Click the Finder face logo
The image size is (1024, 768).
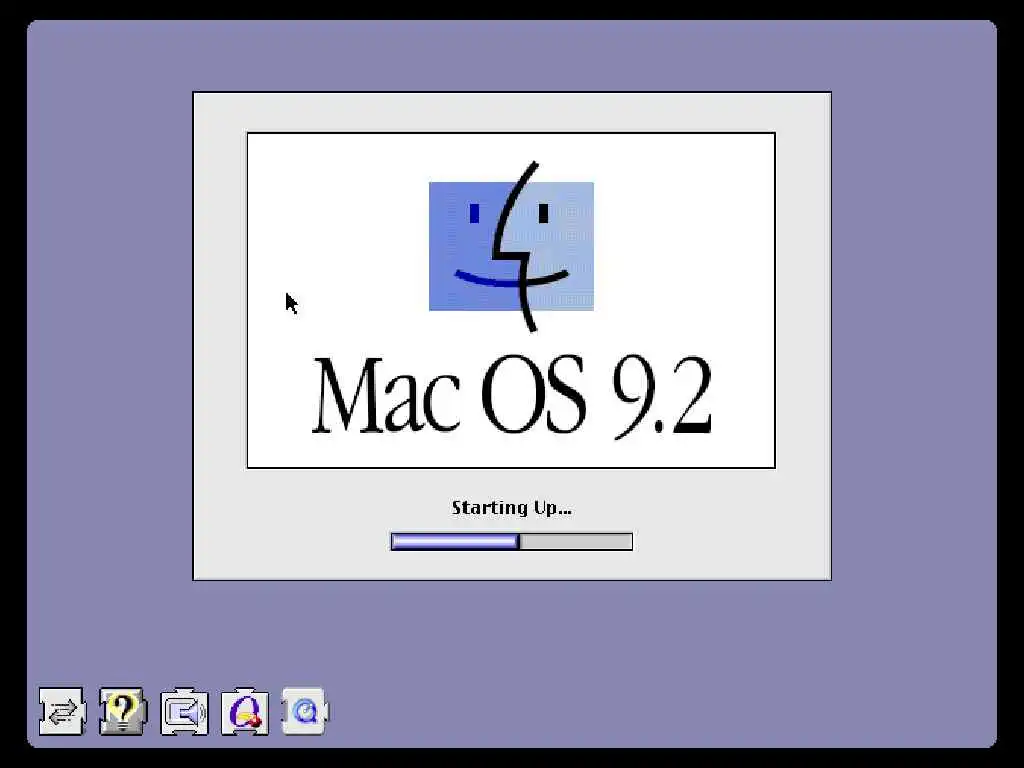pos(511,246)
